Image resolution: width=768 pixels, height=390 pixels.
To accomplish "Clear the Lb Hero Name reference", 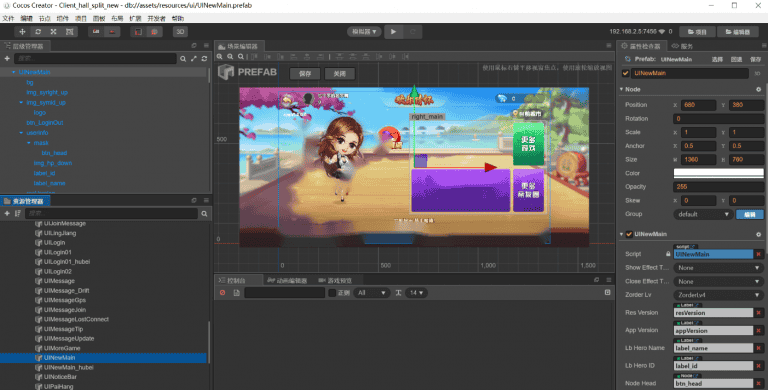I will pyautogui.click(x=759, y=348).
